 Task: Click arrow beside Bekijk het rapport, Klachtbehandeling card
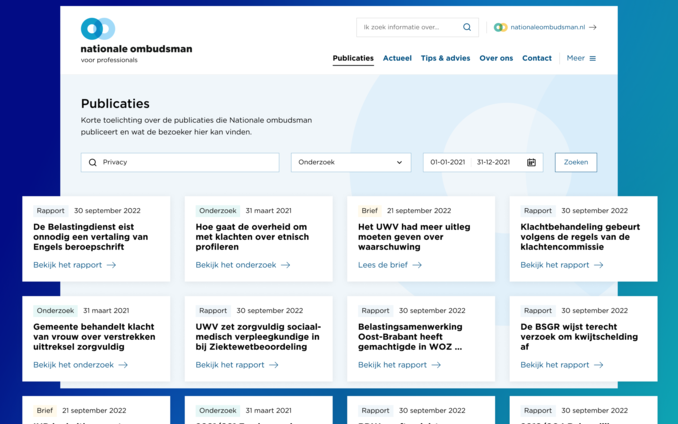tap(598, 265)
